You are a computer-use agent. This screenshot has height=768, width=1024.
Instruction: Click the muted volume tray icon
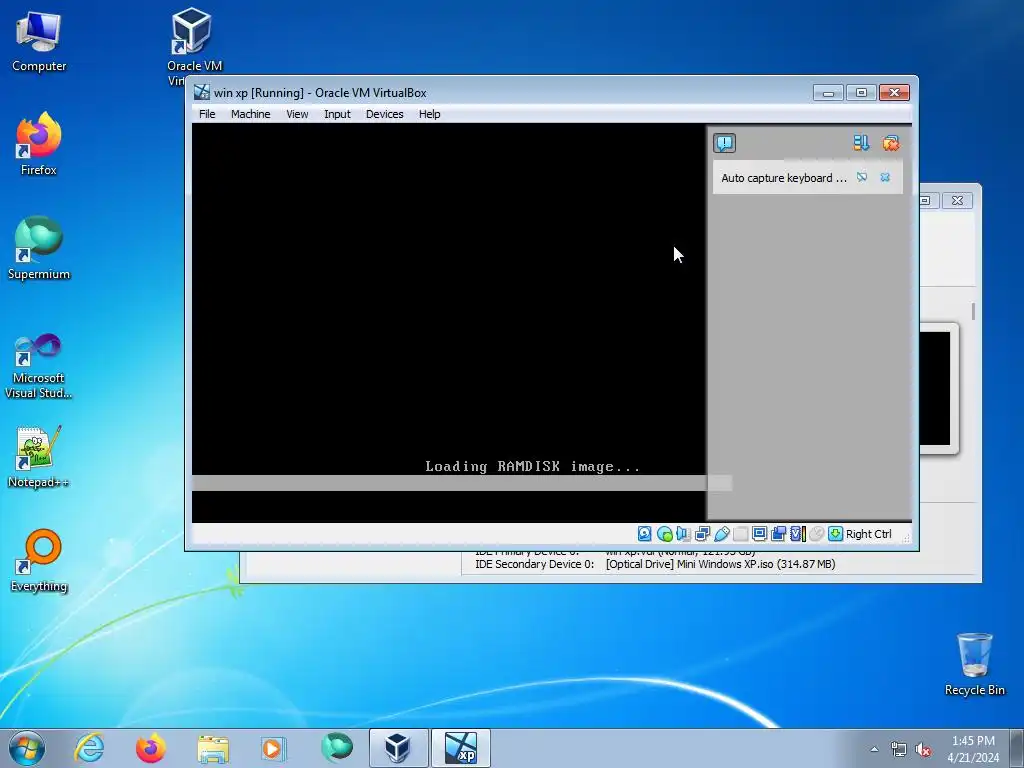pos(923,749)
